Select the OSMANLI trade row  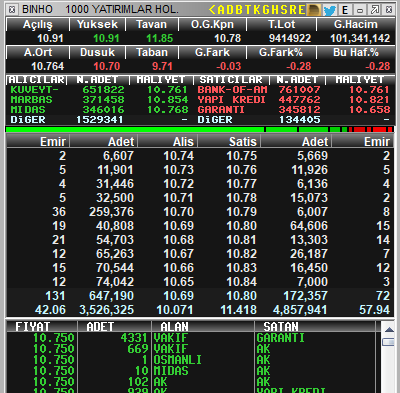191,360
